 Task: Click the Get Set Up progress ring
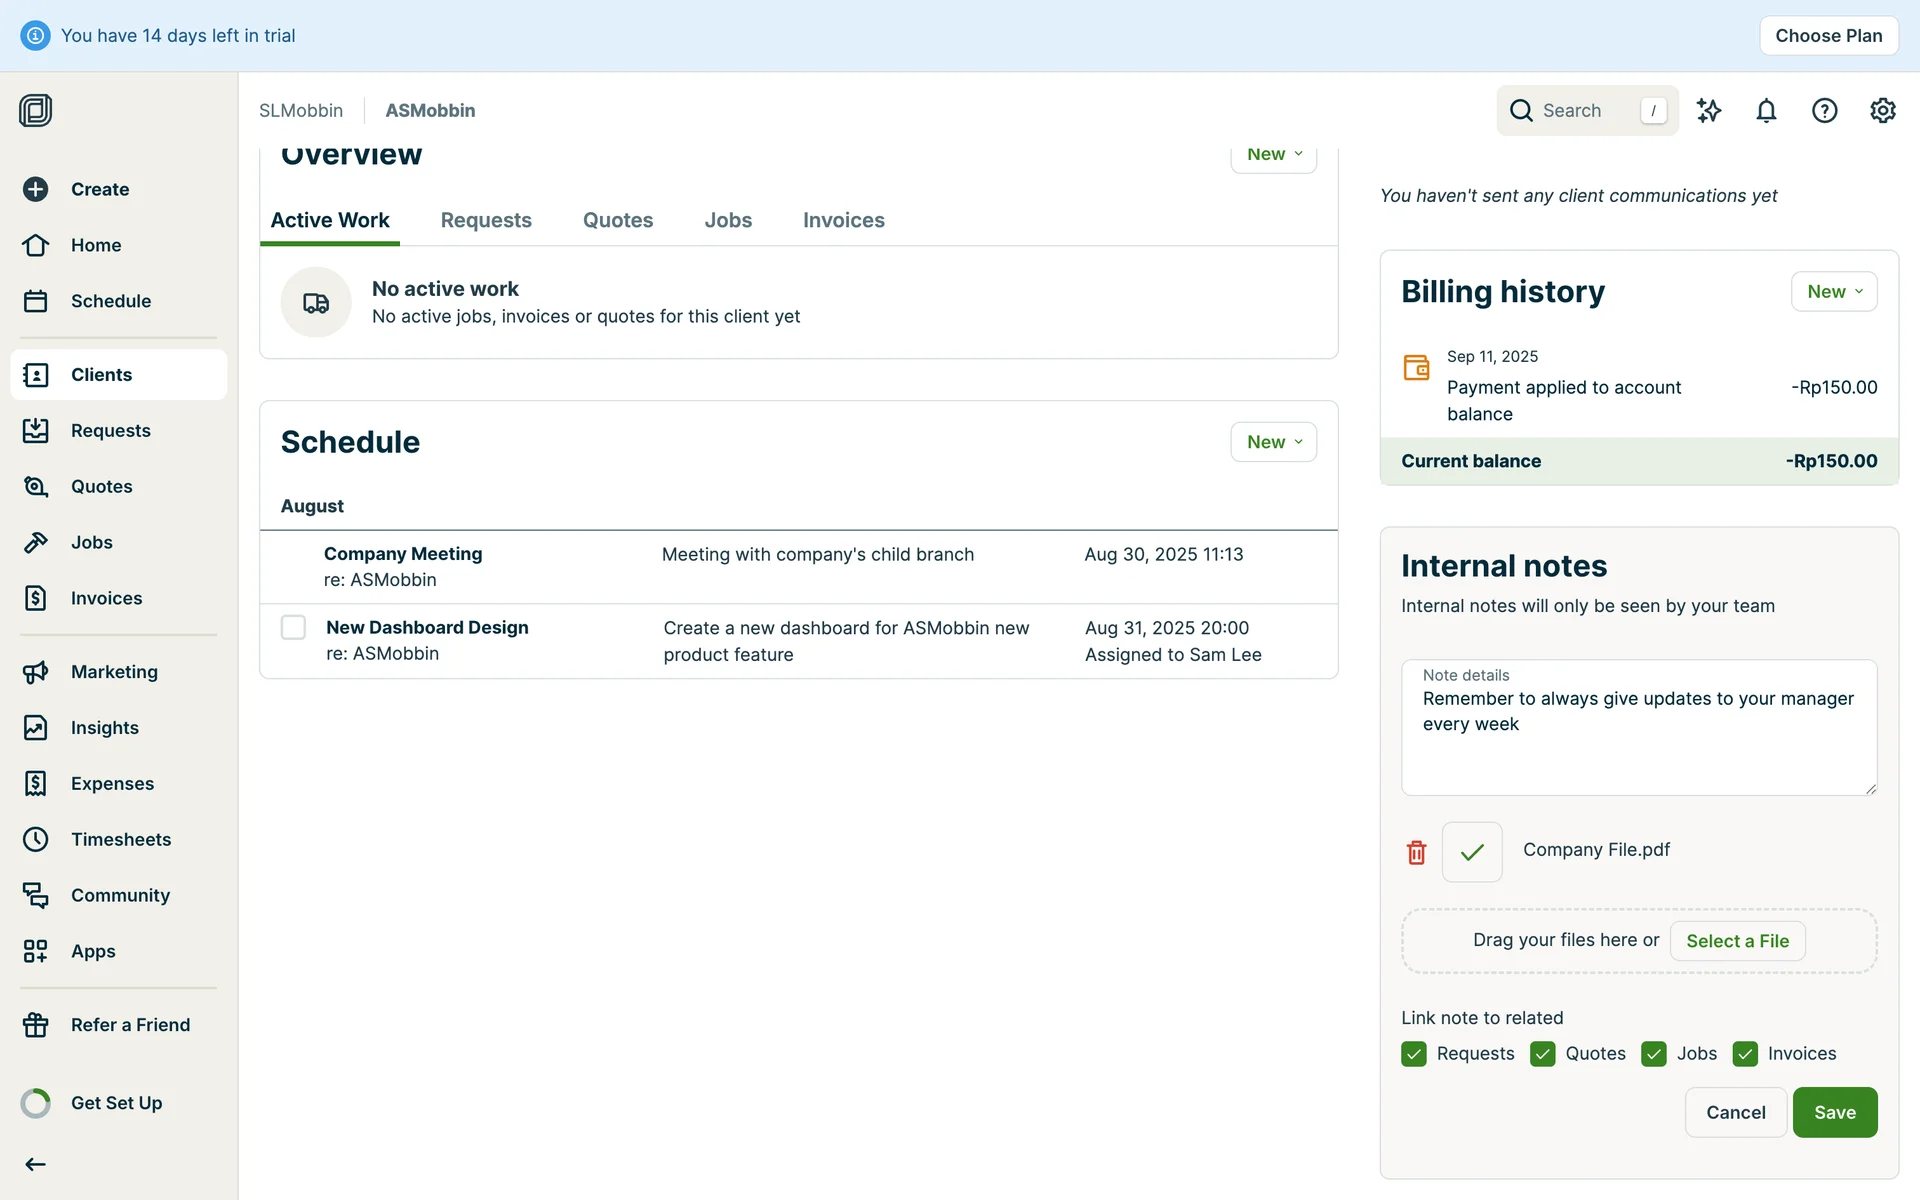click(x=36, y=1103)
